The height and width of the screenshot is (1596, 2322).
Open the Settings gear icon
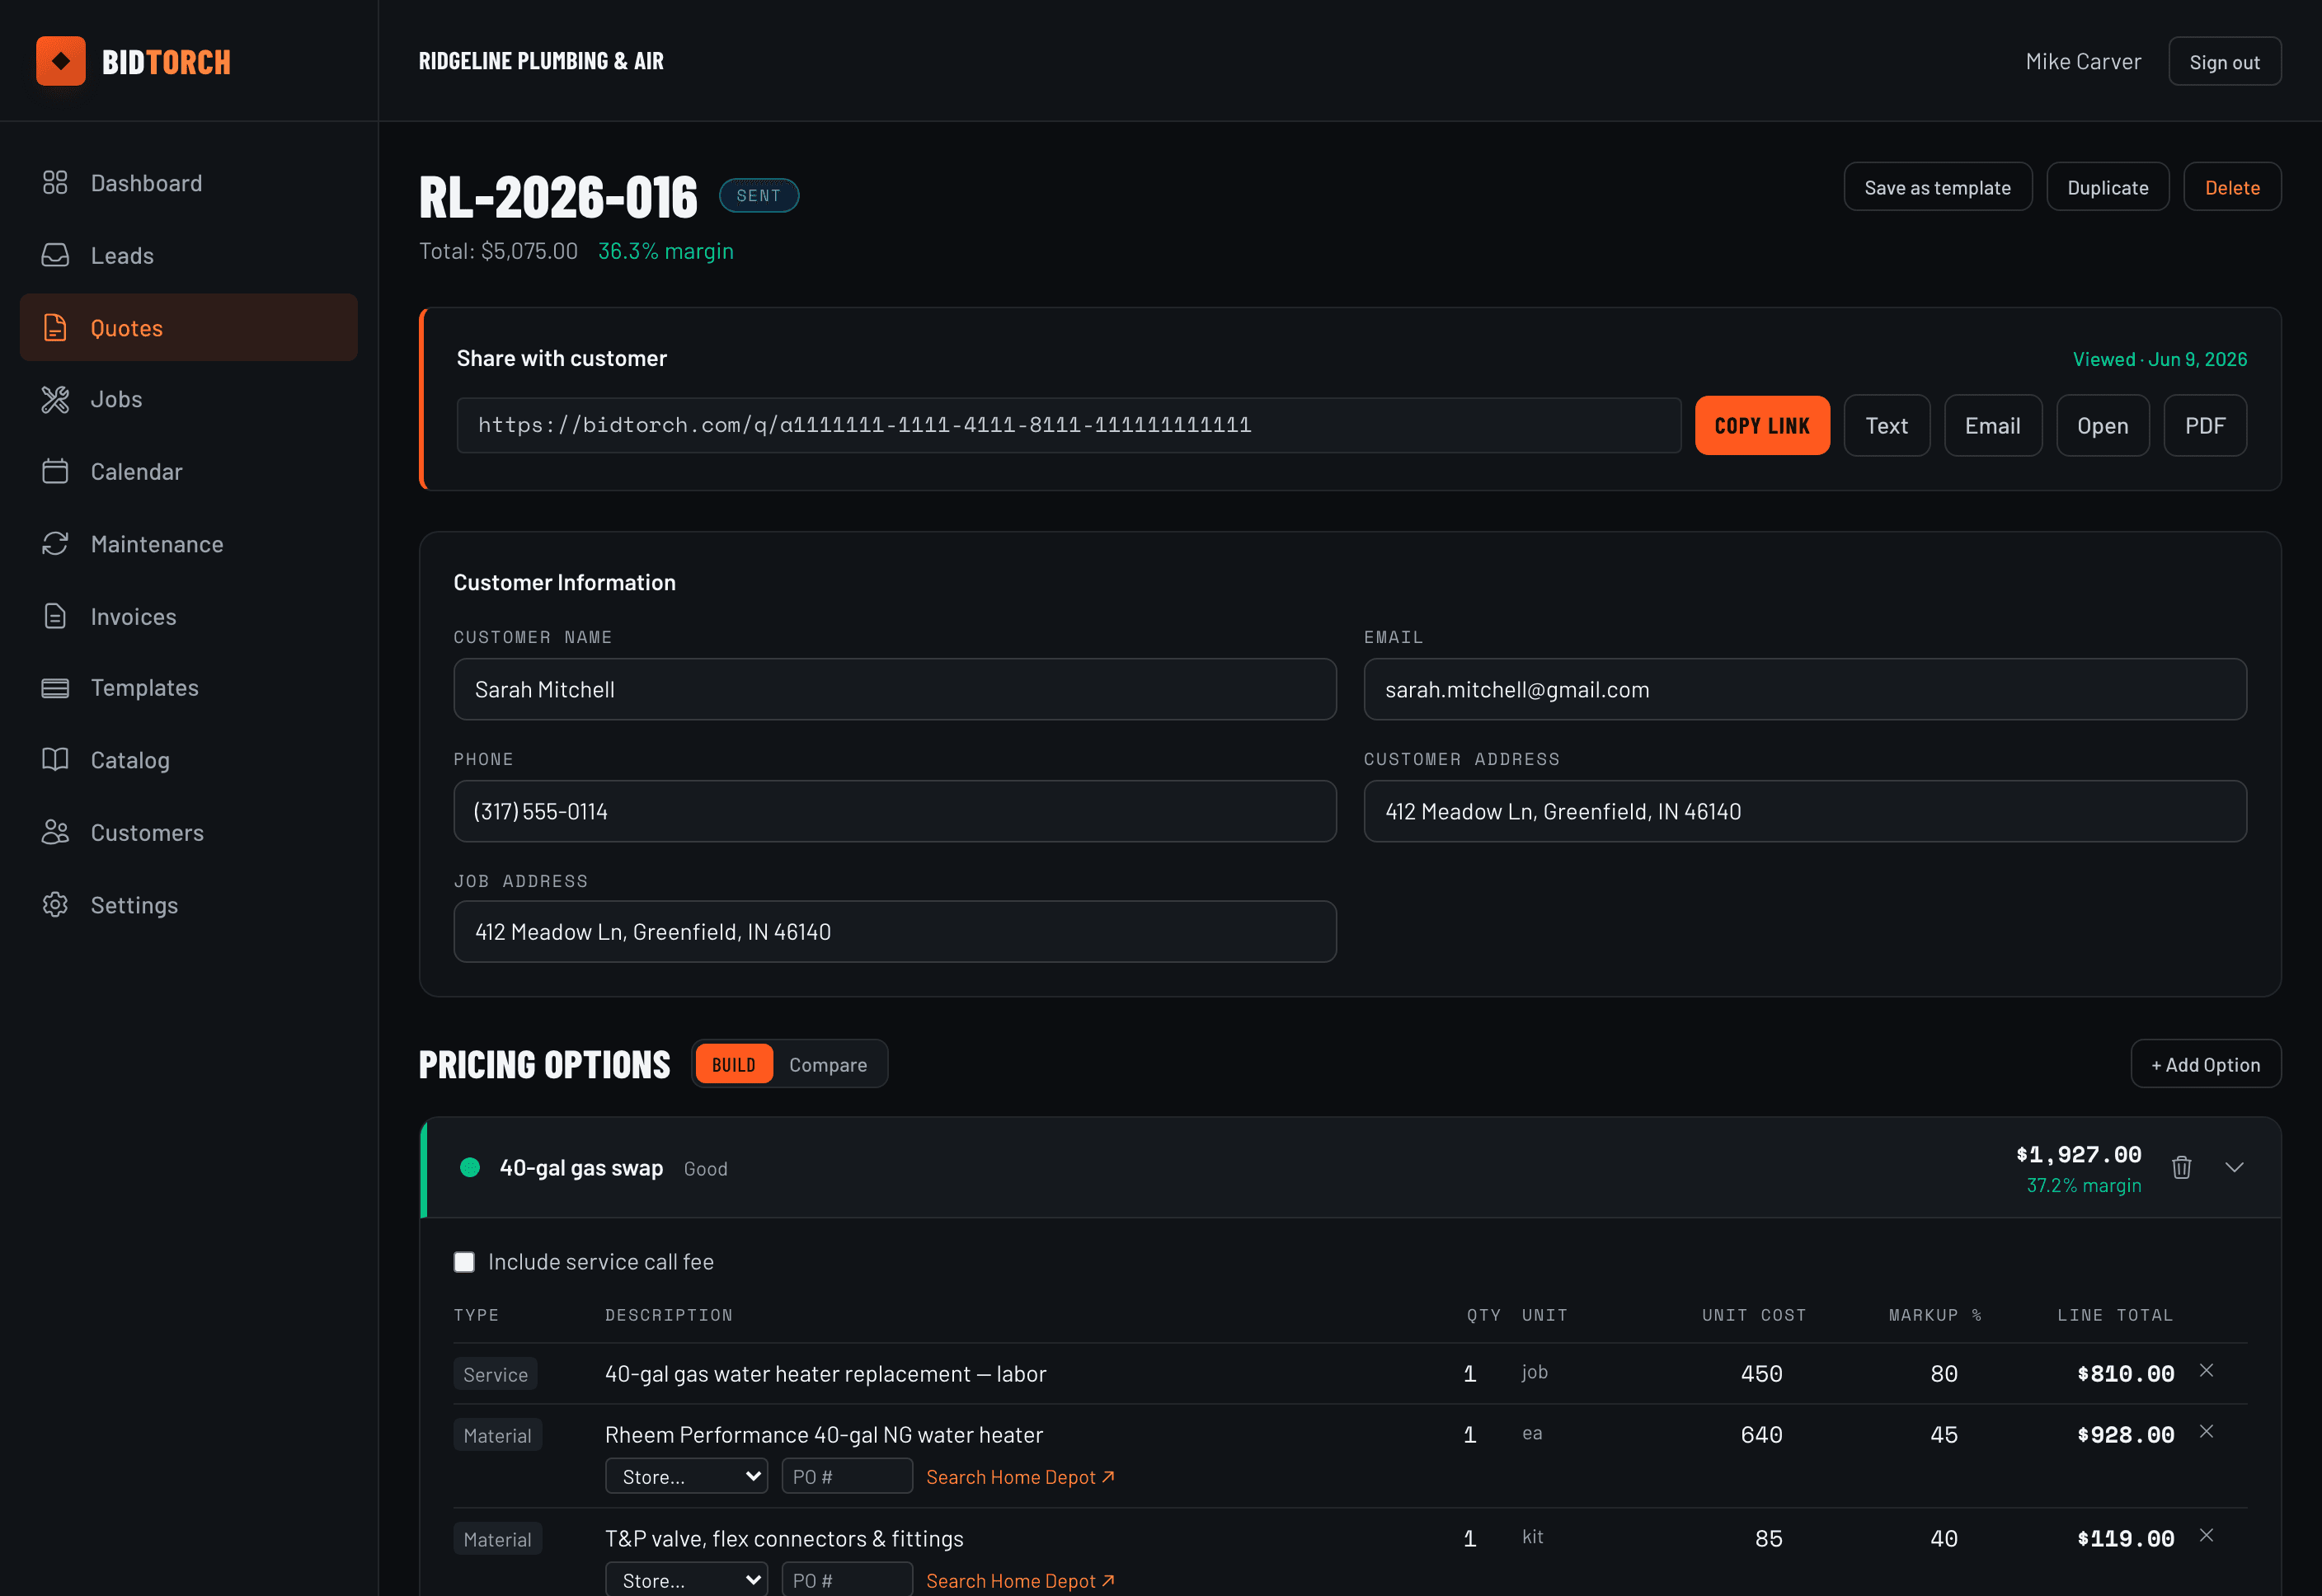[x=55, y=904]
